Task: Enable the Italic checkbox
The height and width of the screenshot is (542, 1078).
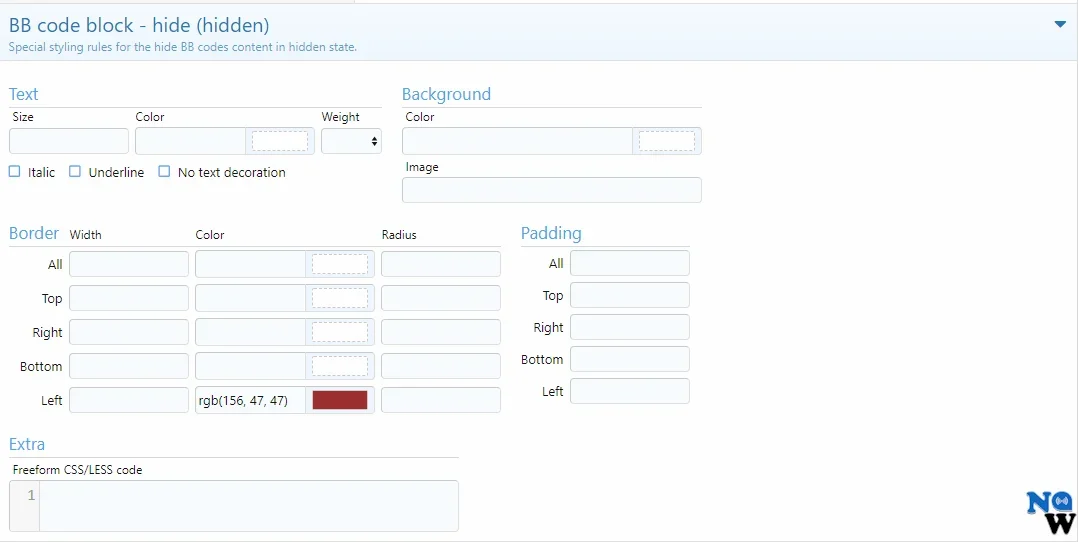Action: point(15,172)
